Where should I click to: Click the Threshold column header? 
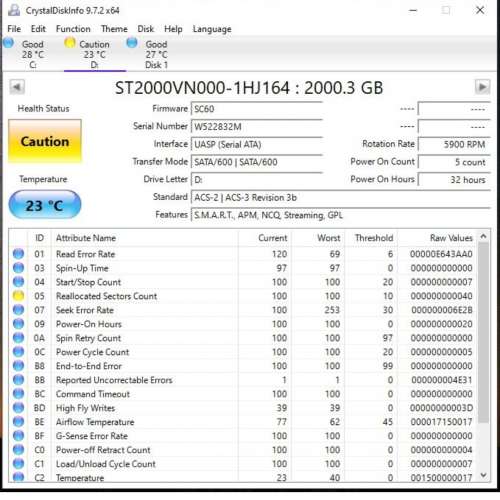pos(371,238)
